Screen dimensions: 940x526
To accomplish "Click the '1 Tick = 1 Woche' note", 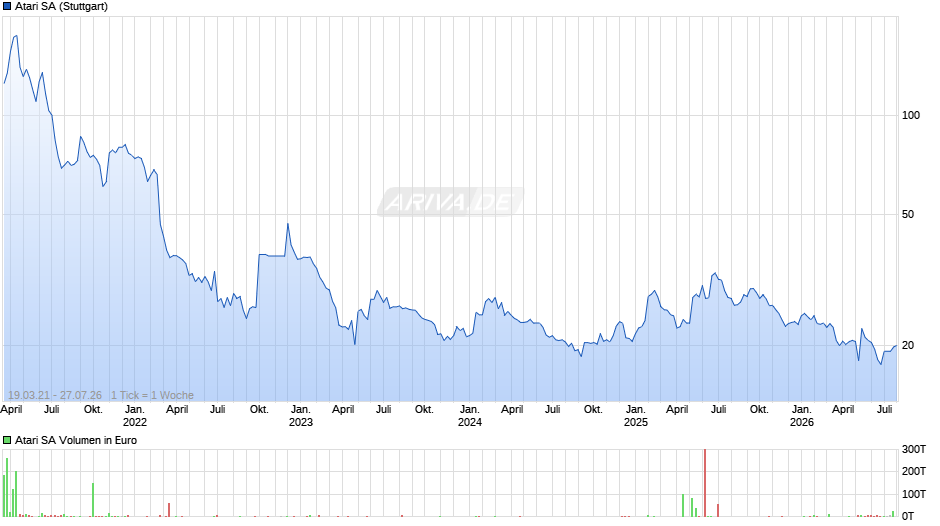I will 152,395.
